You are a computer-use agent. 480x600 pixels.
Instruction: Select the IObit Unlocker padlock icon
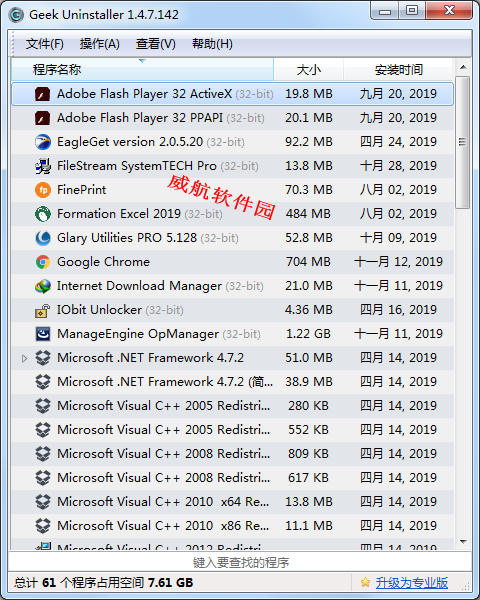click(x=42, y=310)
